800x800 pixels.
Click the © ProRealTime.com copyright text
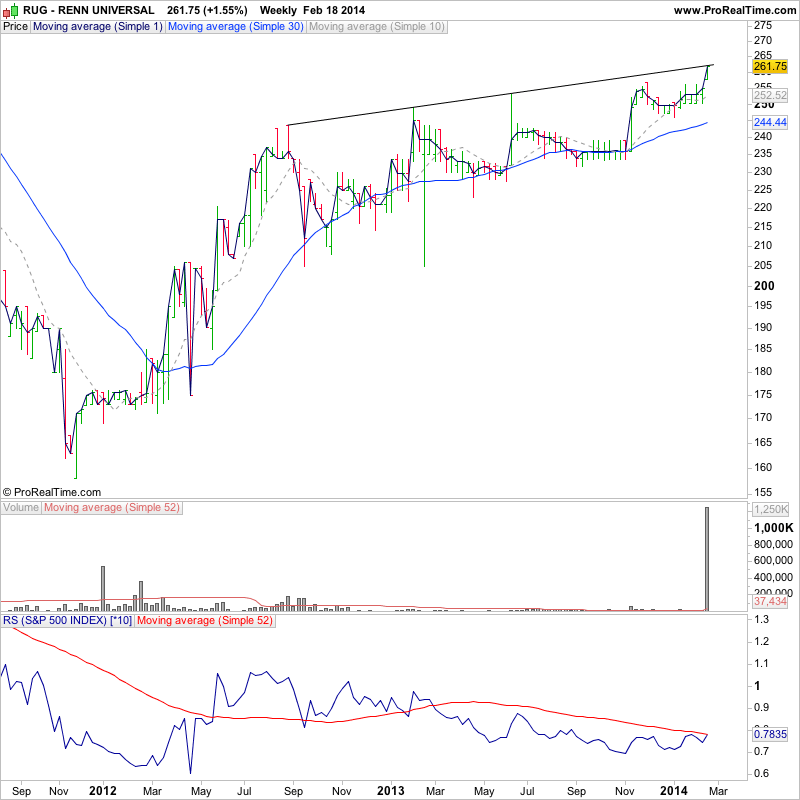click(x=52, y=492)
